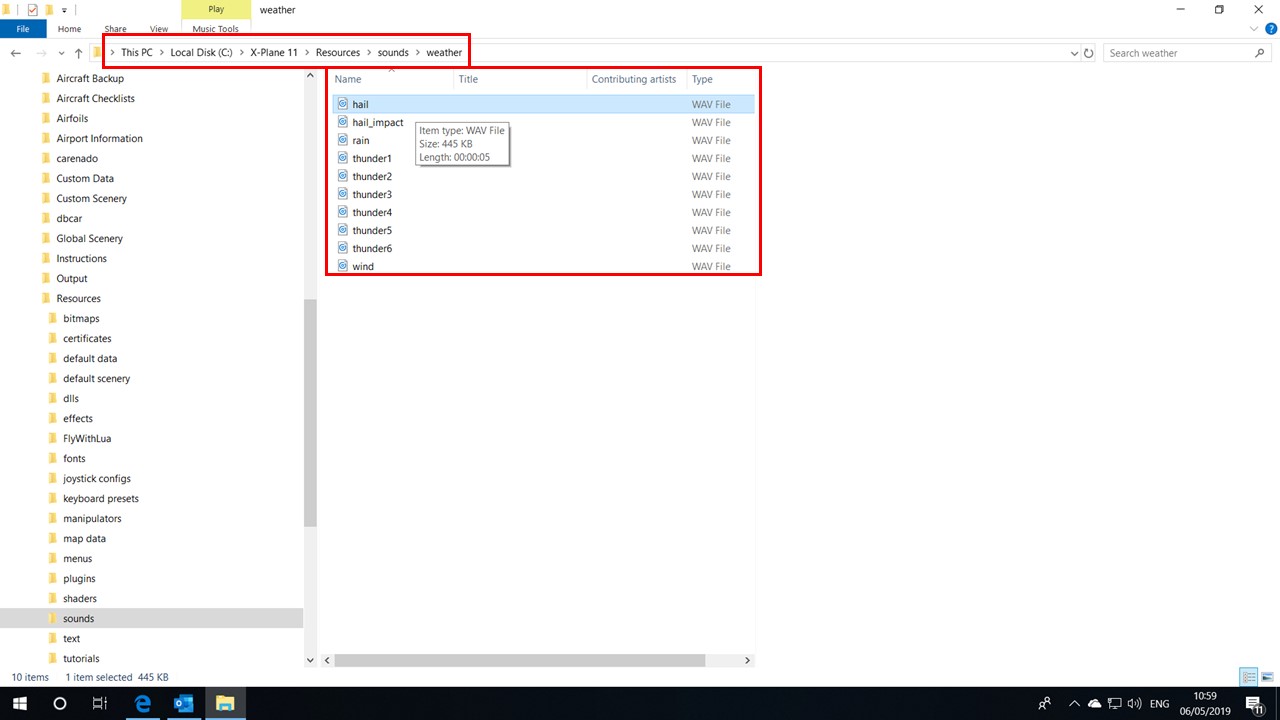This screenshot has width=1280, height=720.
Task: Select the wind file icon
Action: pos(343,266)
